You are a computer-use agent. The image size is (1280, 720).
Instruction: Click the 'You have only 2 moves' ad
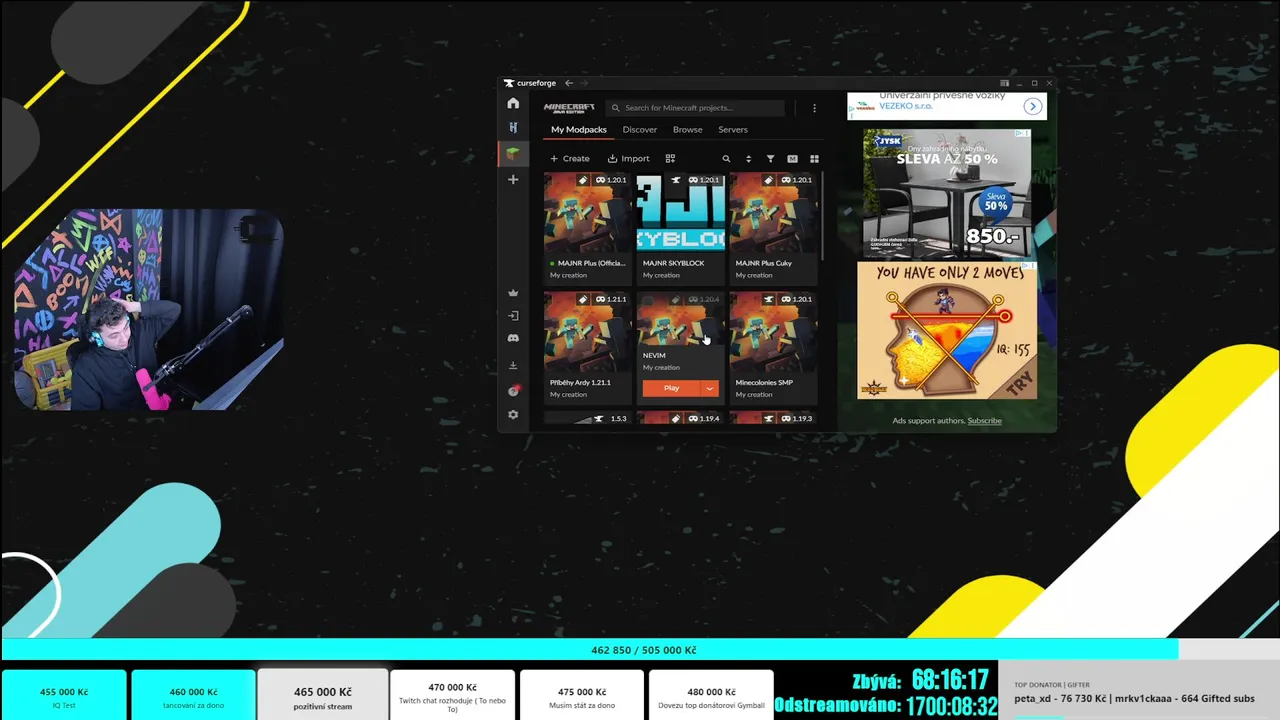pos(947,331)
